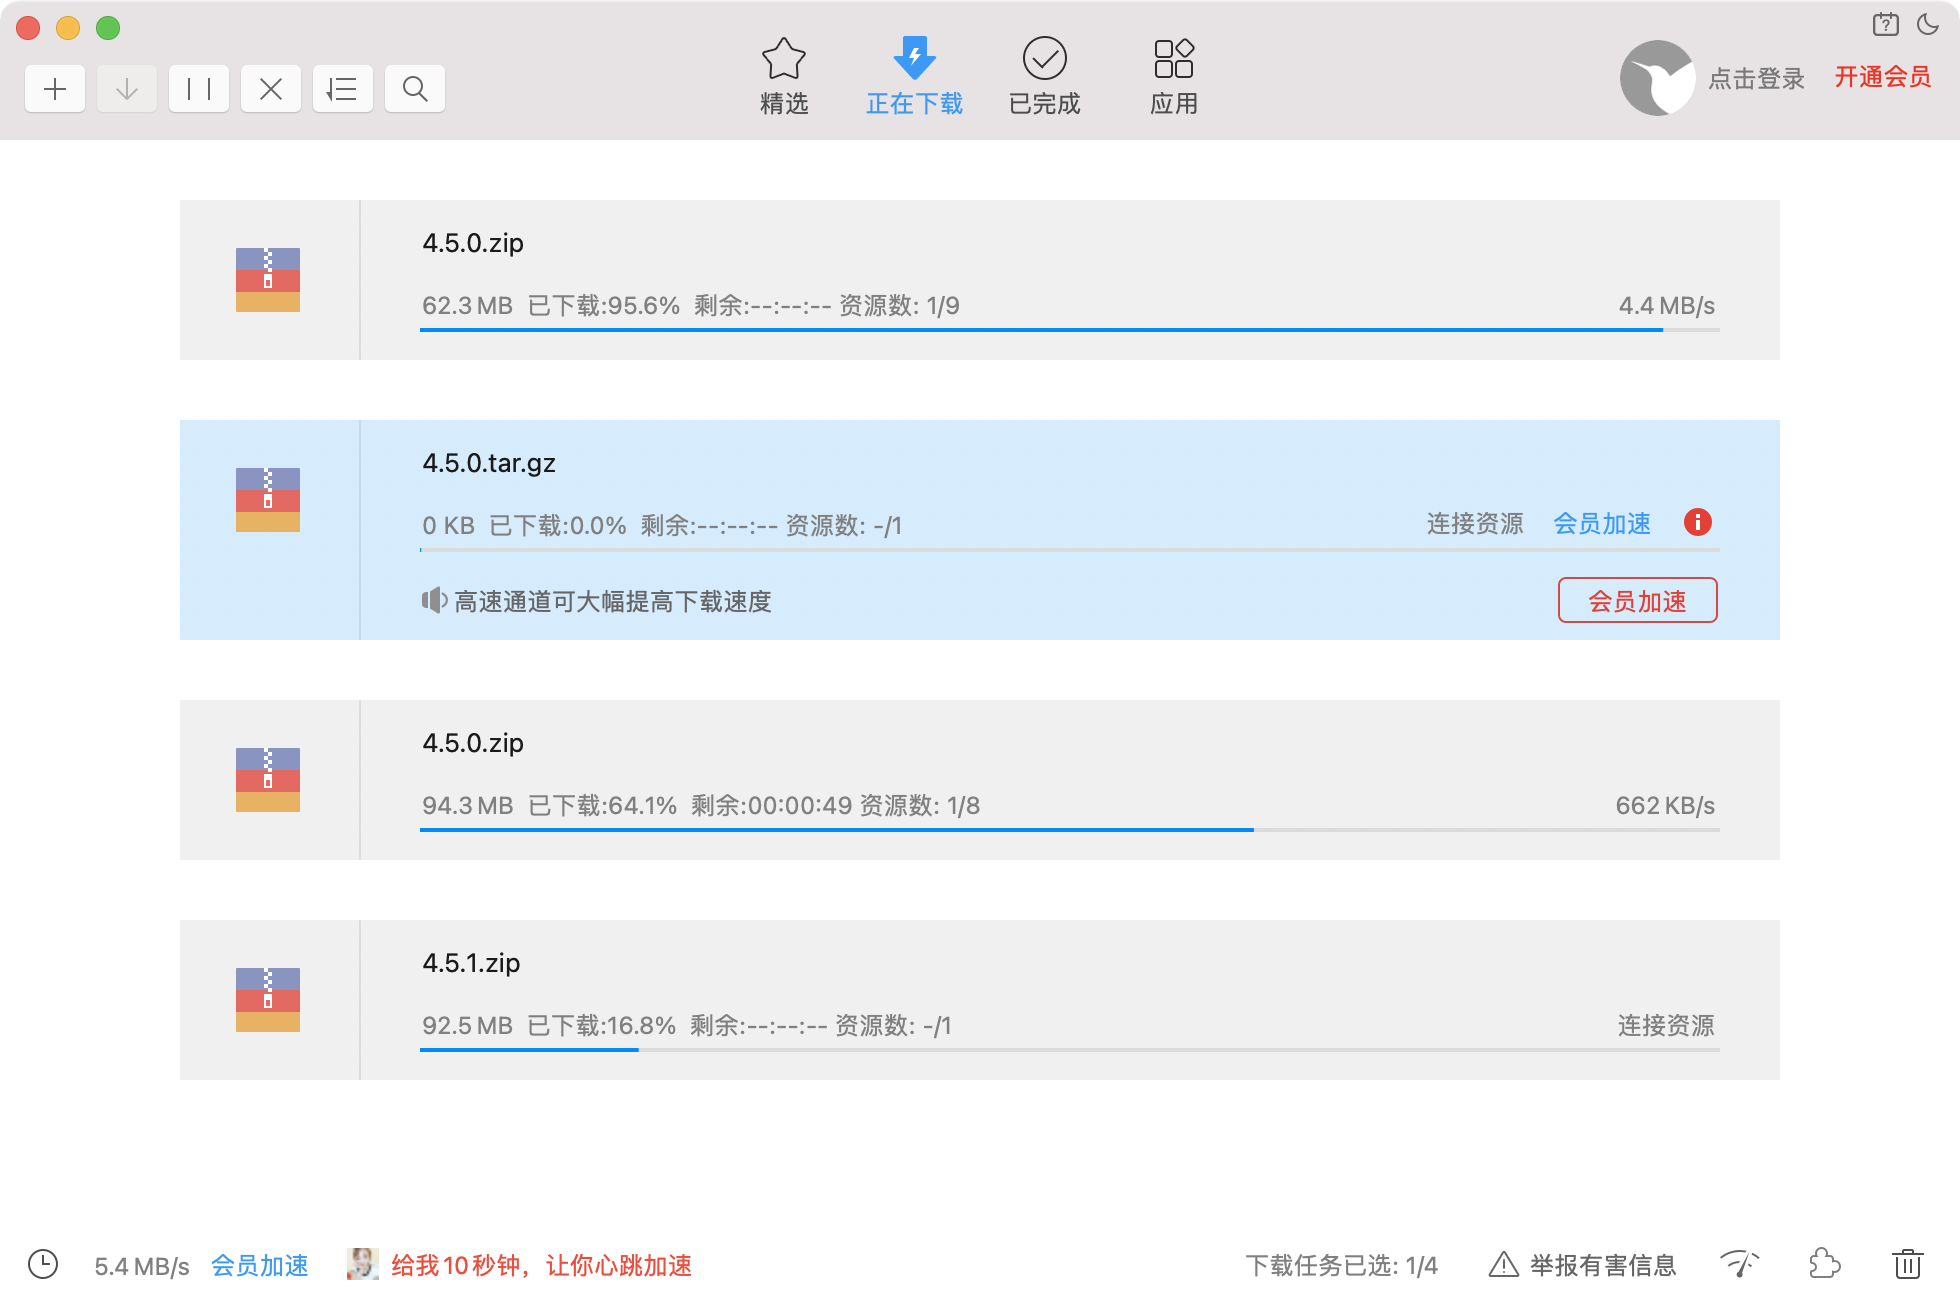Change the task sorting order
The height and width of the screenshot is (1300, 1960).
pos(343,88)
